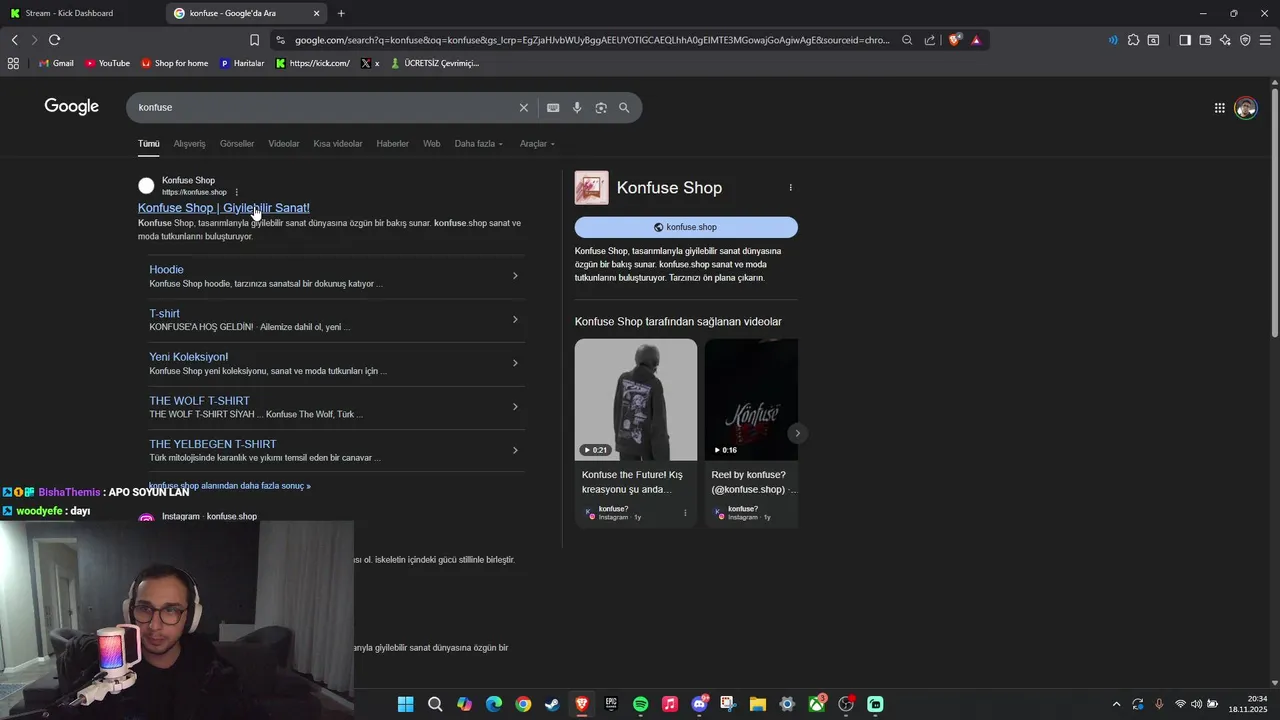Click the Google search input field

click(x=325, y=107)
